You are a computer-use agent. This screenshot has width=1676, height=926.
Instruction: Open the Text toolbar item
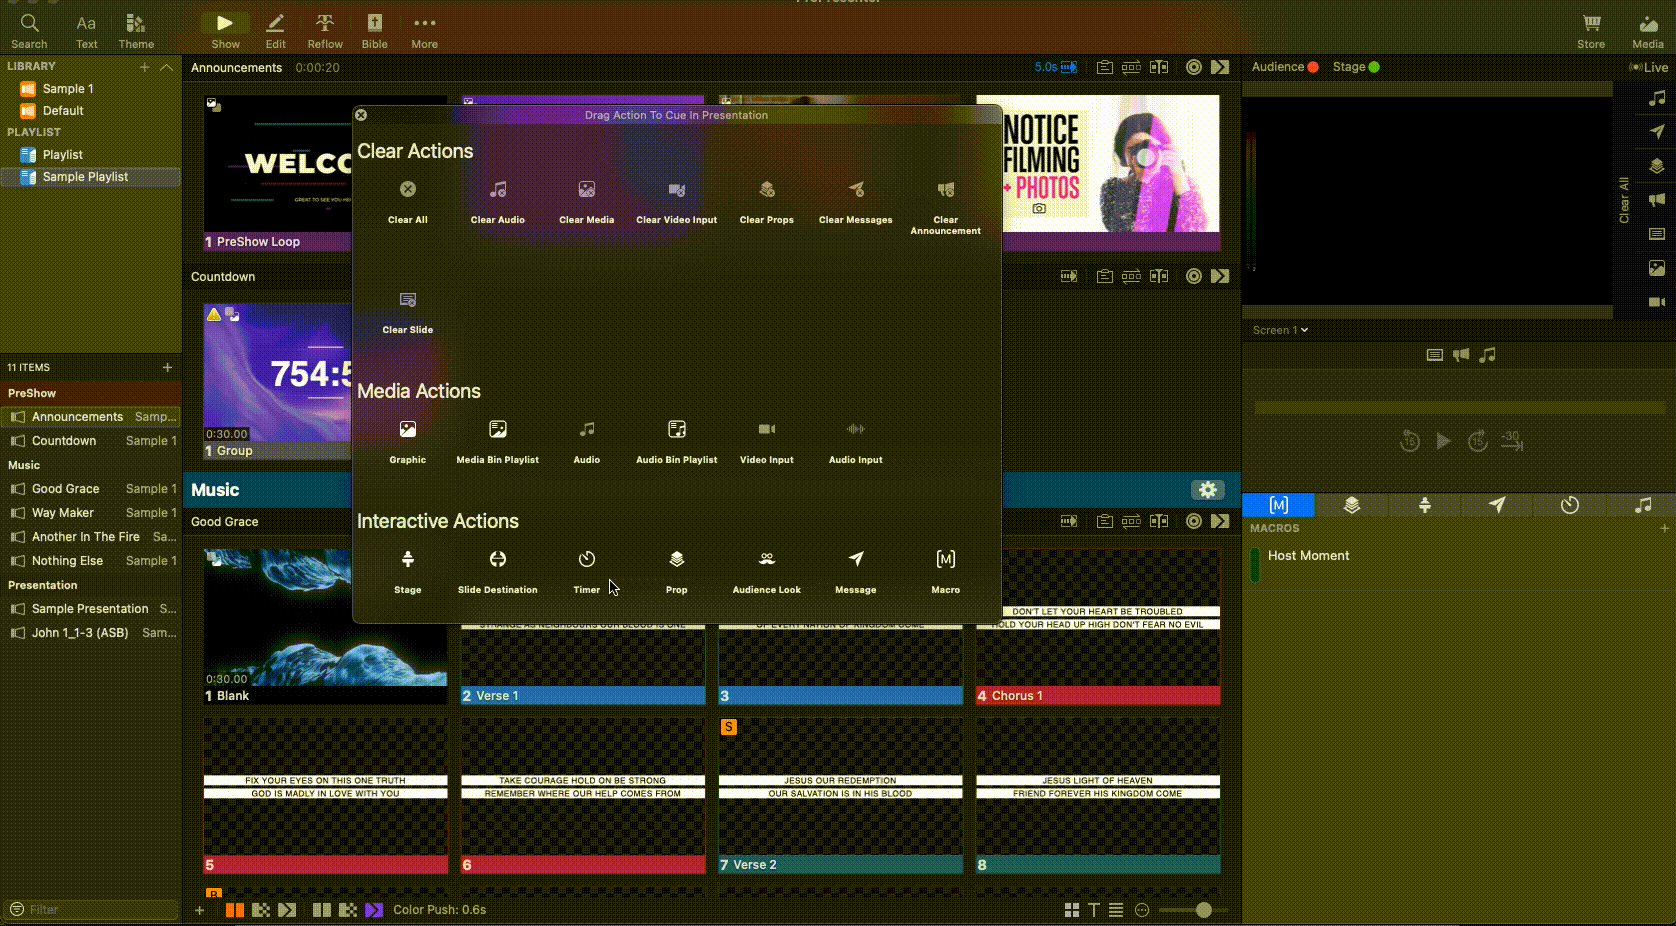pos(87,30)
